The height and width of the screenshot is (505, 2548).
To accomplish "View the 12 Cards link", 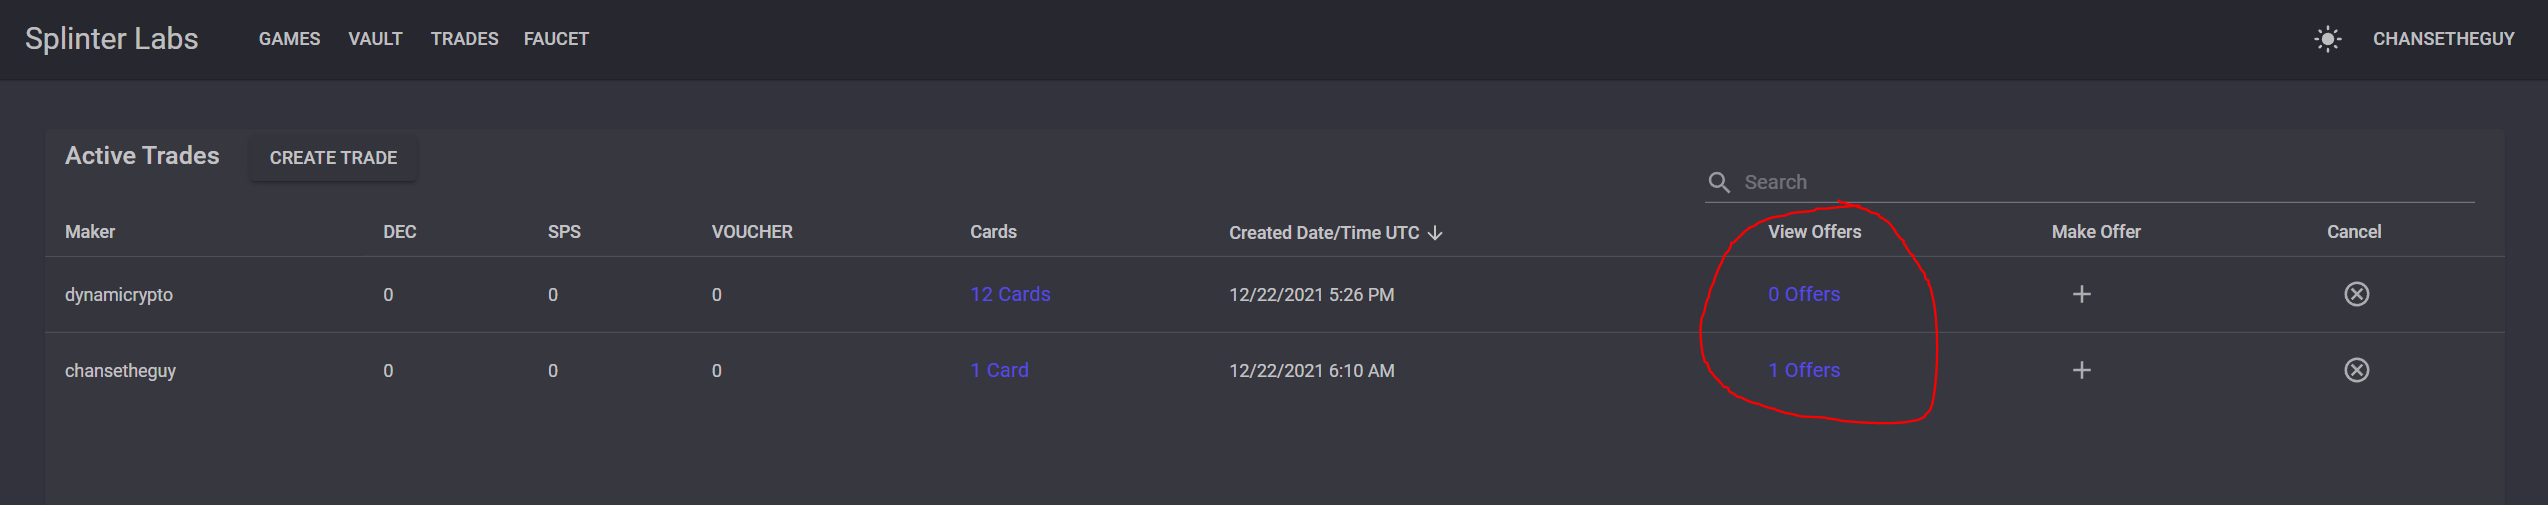I will (1010, 294).
